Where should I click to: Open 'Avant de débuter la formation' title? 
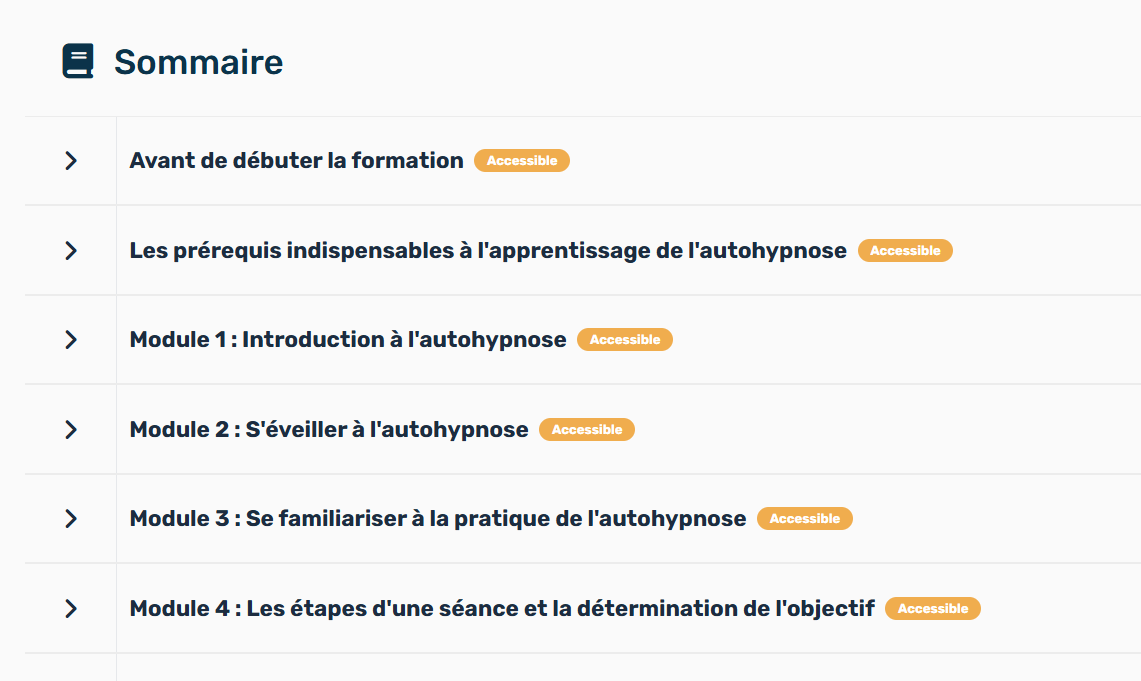(x=296, y=161)
